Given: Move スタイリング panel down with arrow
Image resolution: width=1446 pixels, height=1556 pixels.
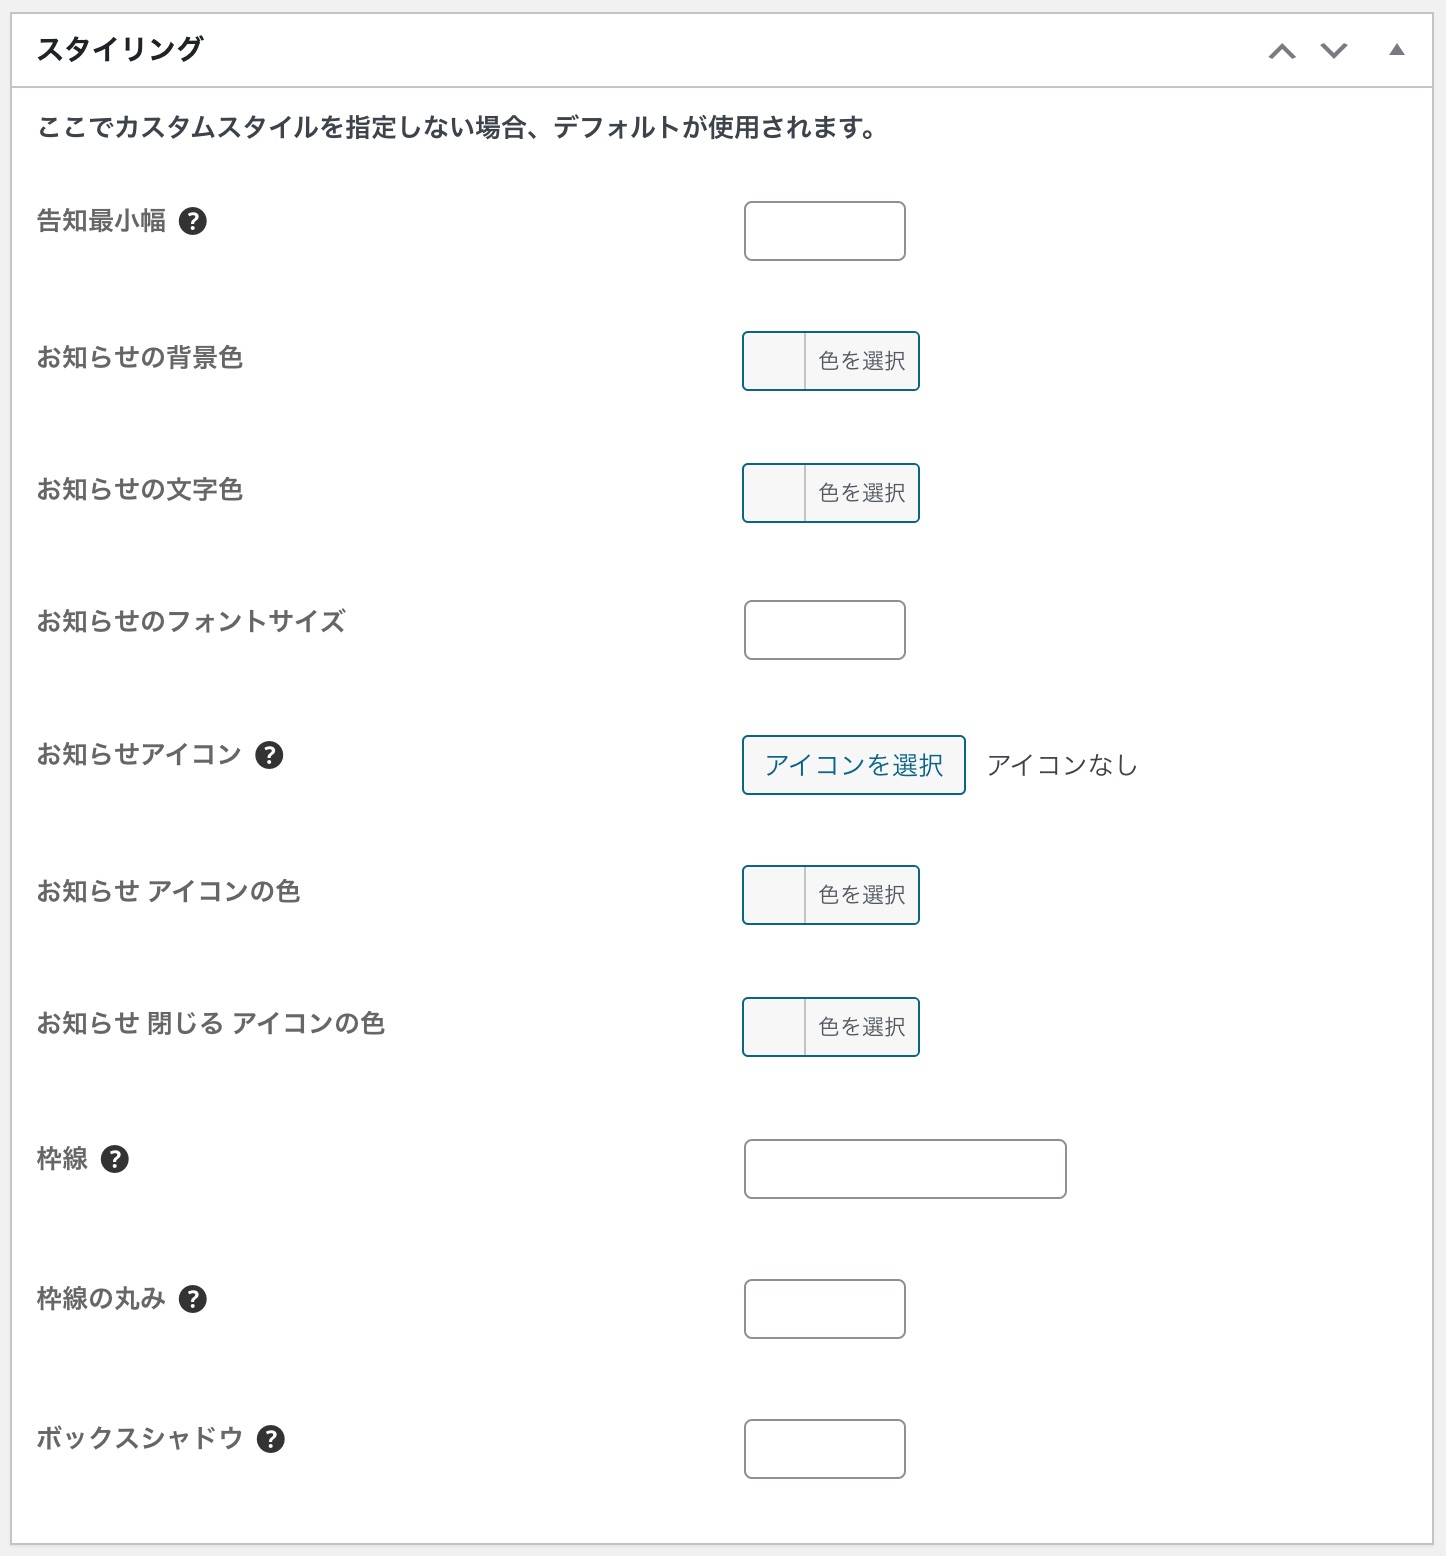Looking at the screenshot, I should point(1334,51).
